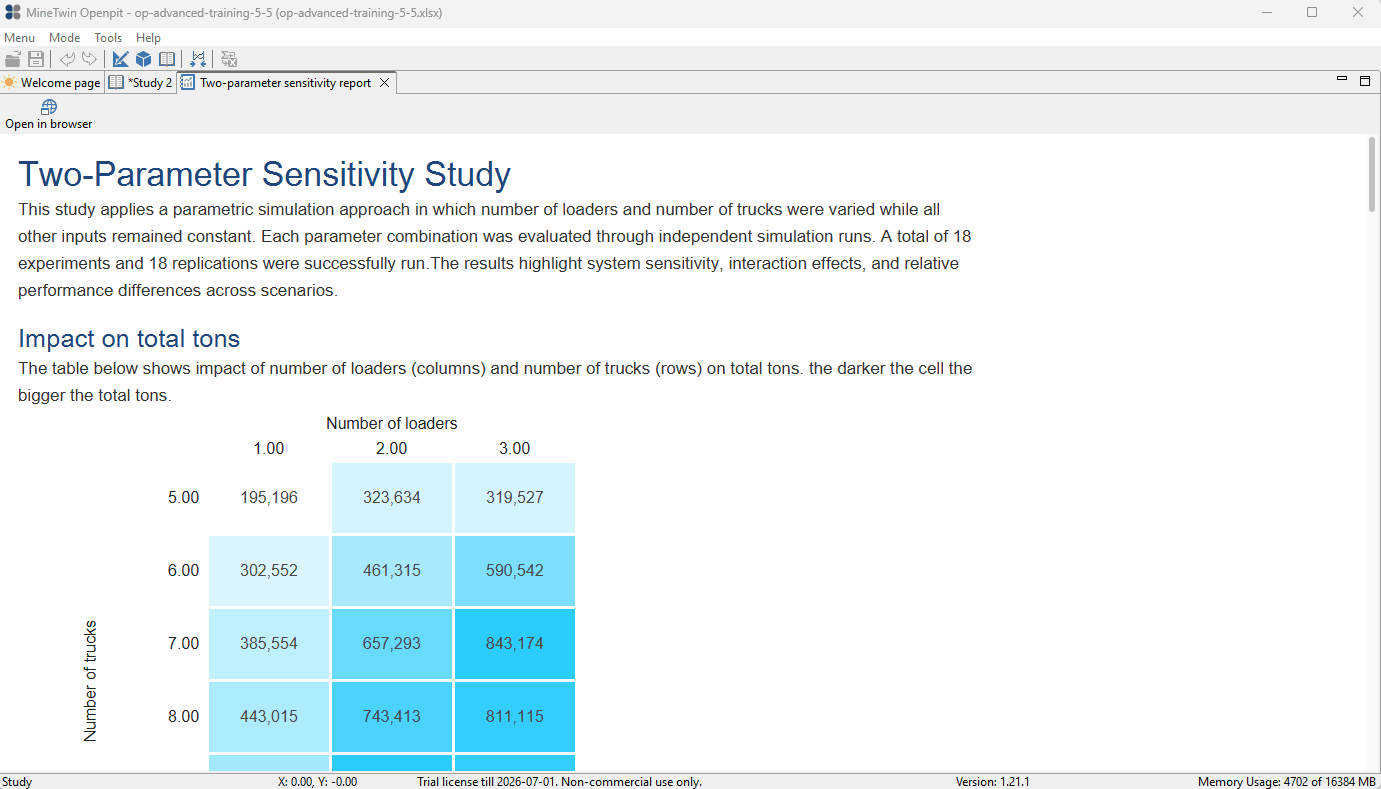Maximize the editor panel
This screenshot has width=1381, height=789.
coord(1365,81)
